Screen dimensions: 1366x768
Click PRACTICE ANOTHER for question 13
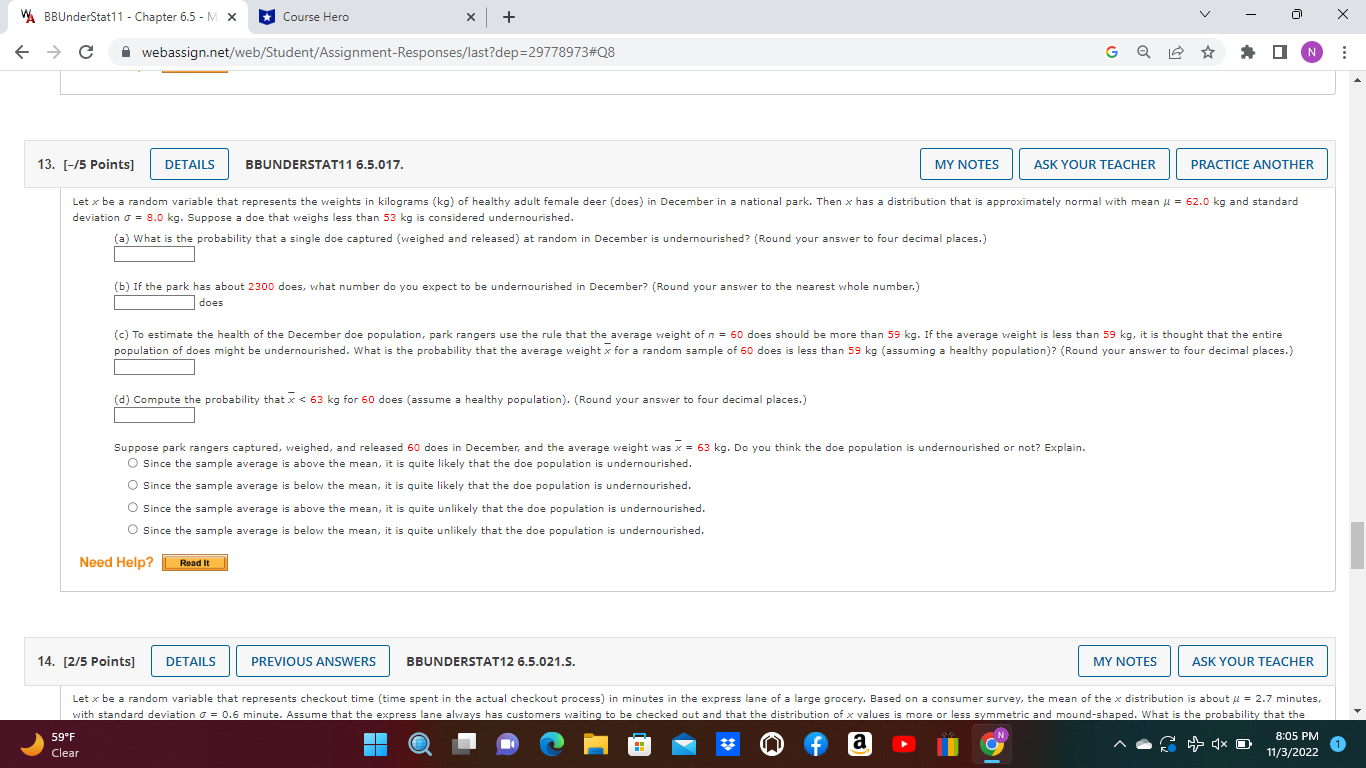point(1252,164)
